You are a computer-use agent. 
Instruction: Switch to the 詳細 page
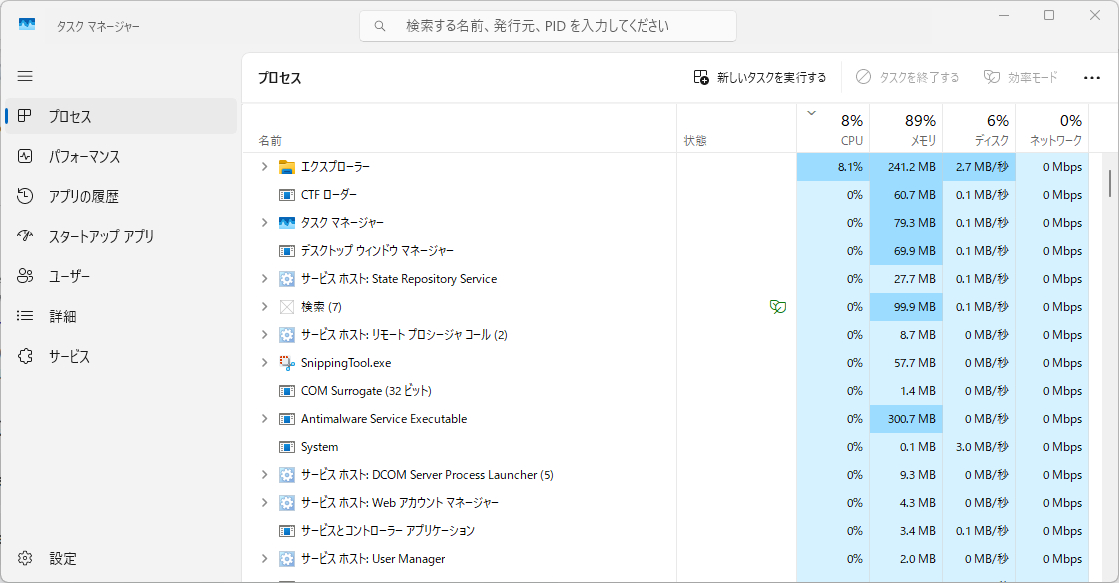[x=121, y=315]
